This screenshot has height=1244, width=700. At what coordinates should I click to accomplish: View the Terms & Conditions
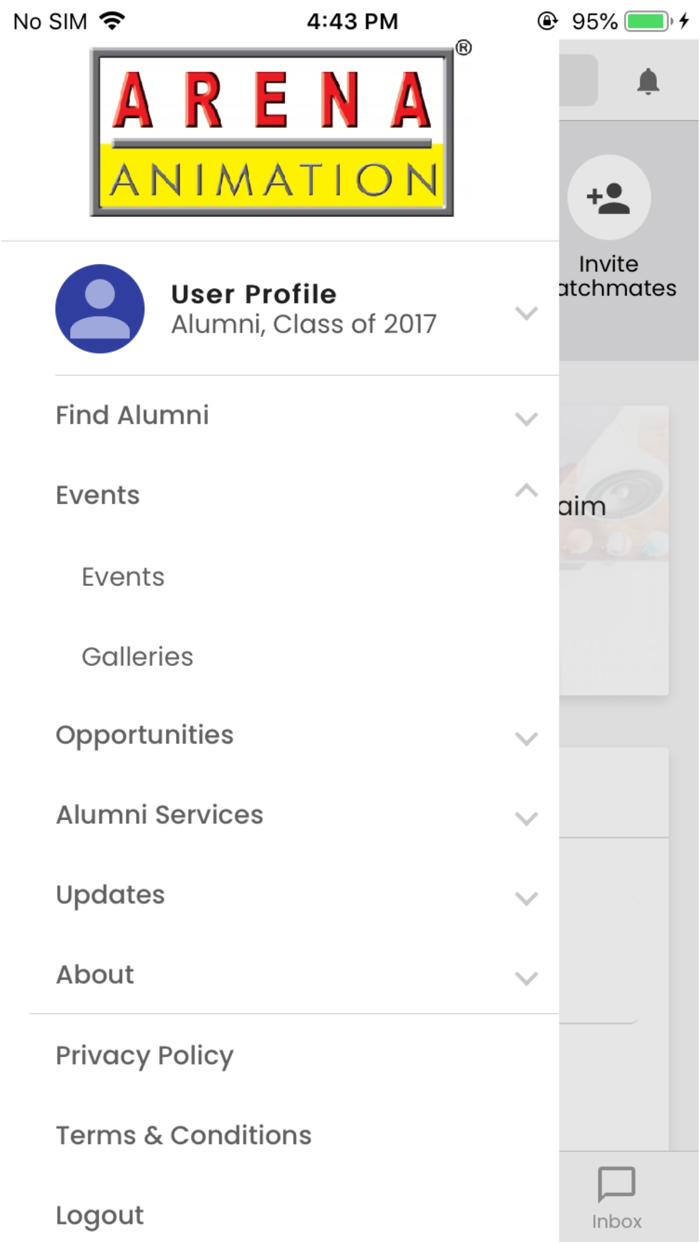coord(183,1135)
